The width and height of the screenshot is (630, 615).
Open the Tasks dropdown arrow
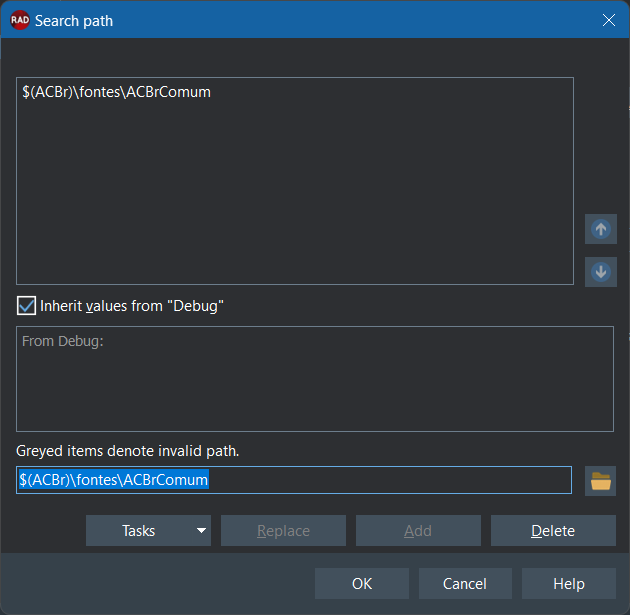click(201, 531)
